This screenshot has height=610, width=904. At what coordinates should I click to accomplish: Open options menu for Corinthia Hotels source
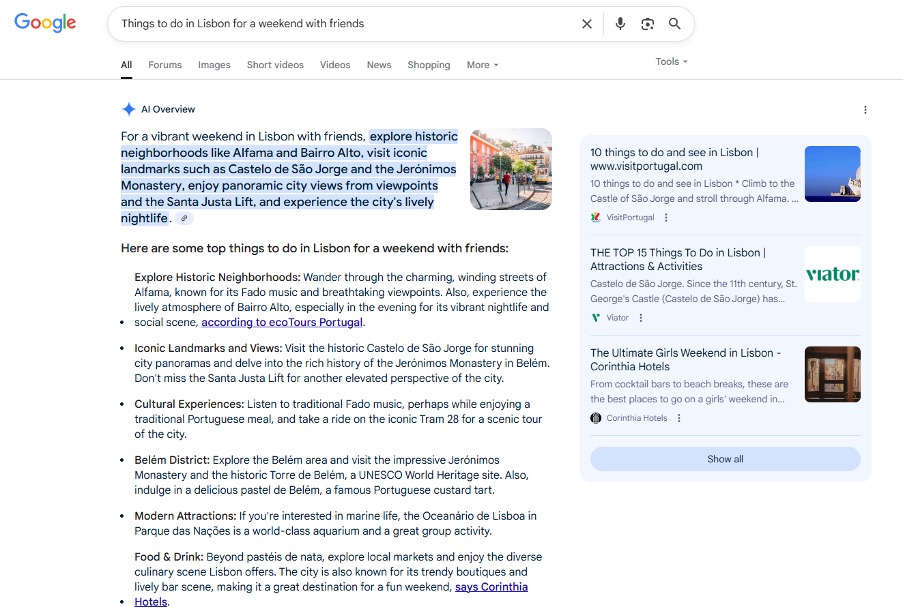pos(679,418)
